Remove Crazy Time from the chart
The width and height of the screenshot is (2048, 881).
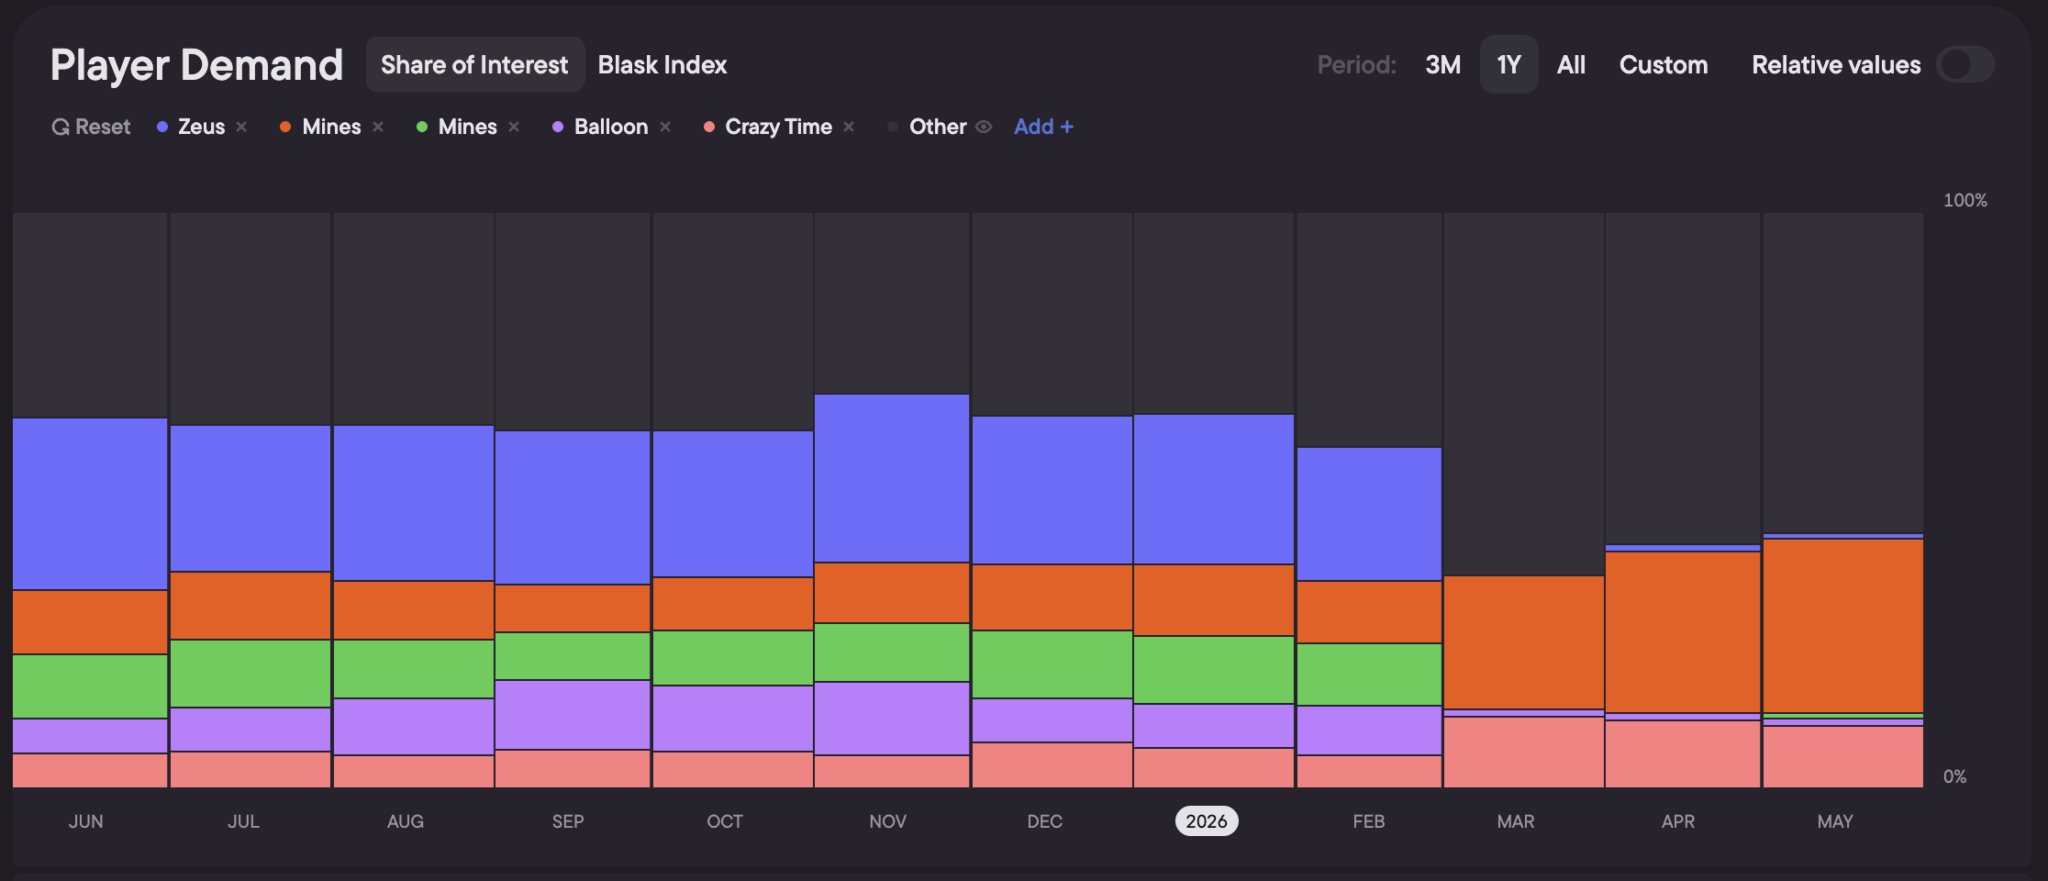[849, 127]
